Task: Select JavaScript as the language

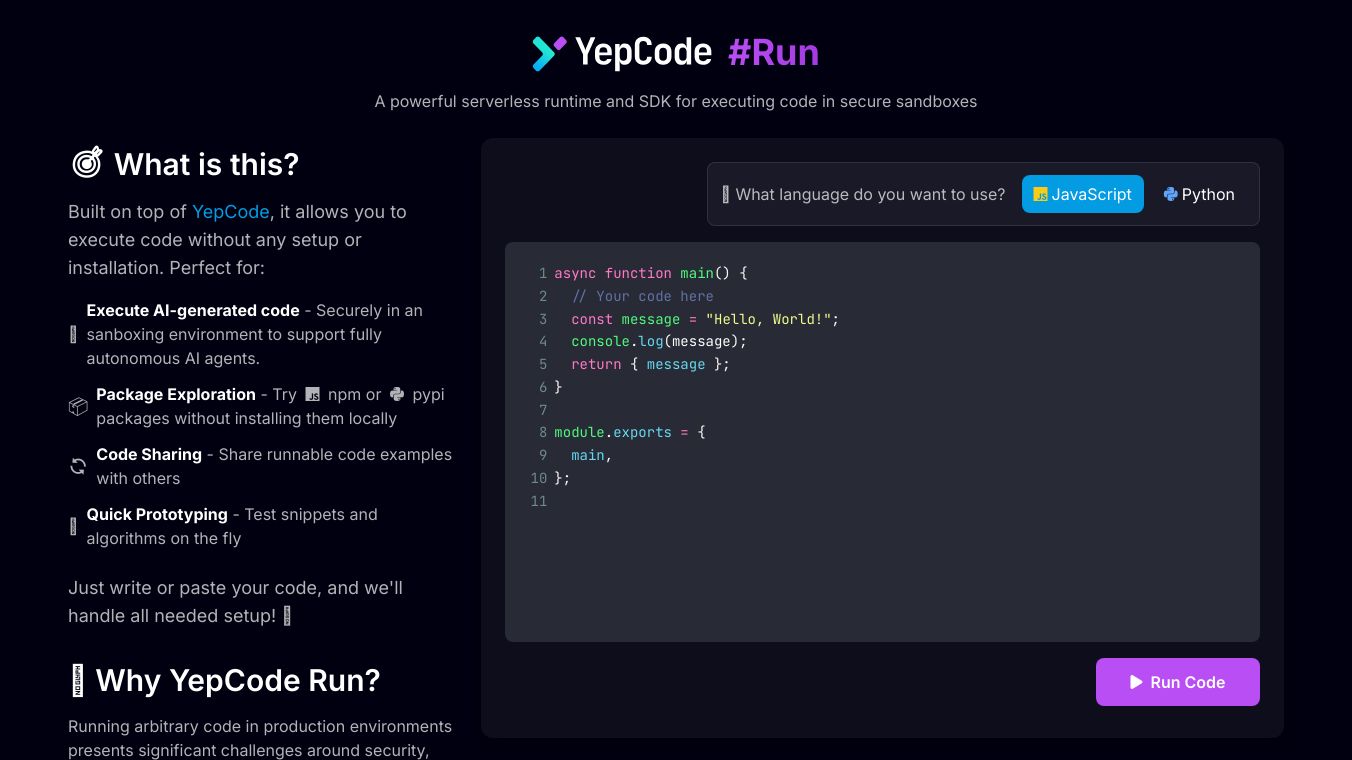Action: [x=1082, y=194]
